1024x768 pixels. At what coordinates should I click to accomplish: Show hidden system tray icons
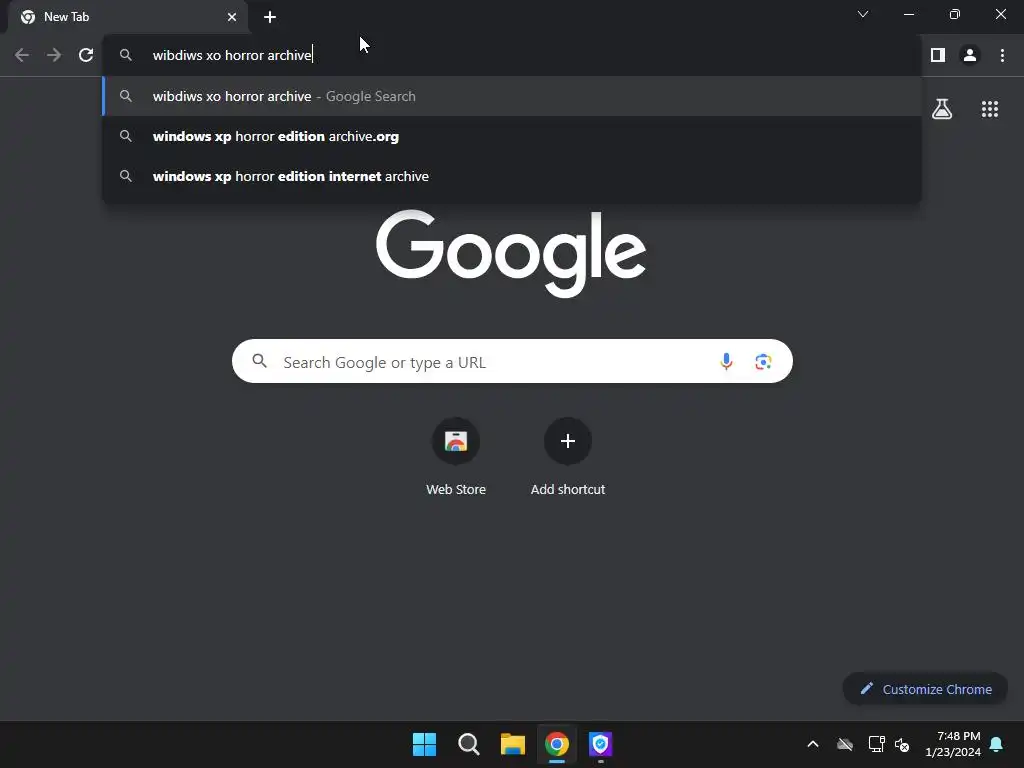click(813, 744)
